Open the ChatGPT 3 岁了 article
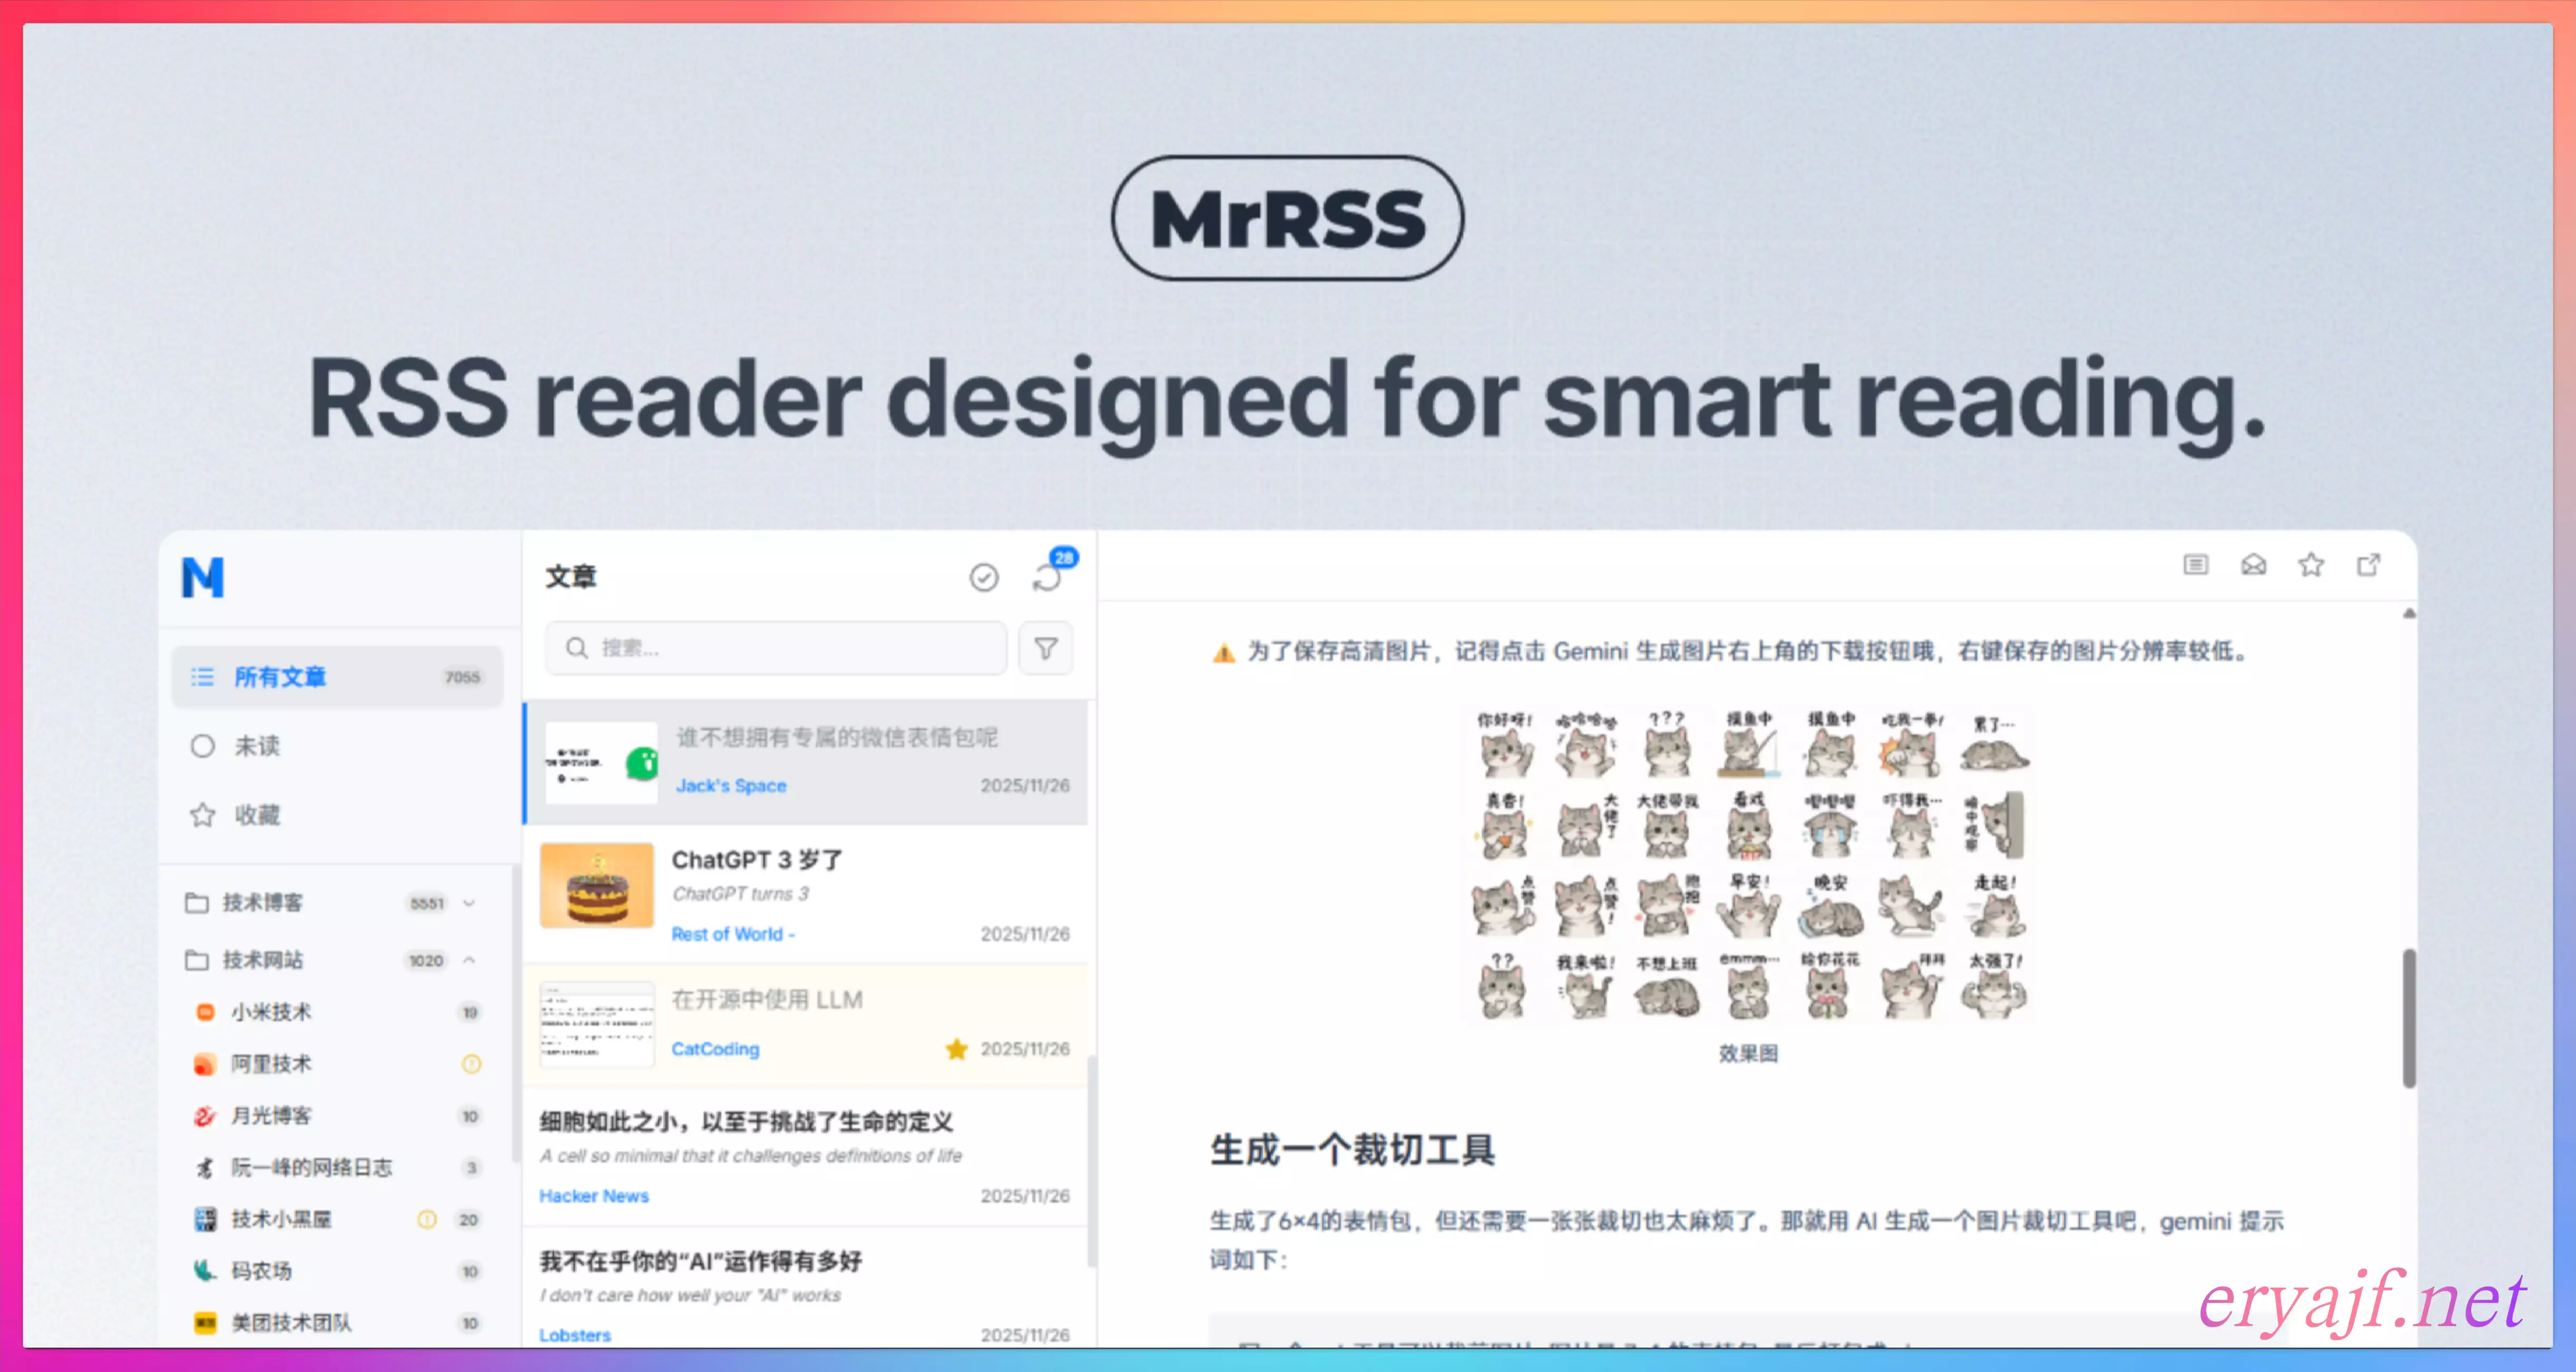 click(756, 860)
